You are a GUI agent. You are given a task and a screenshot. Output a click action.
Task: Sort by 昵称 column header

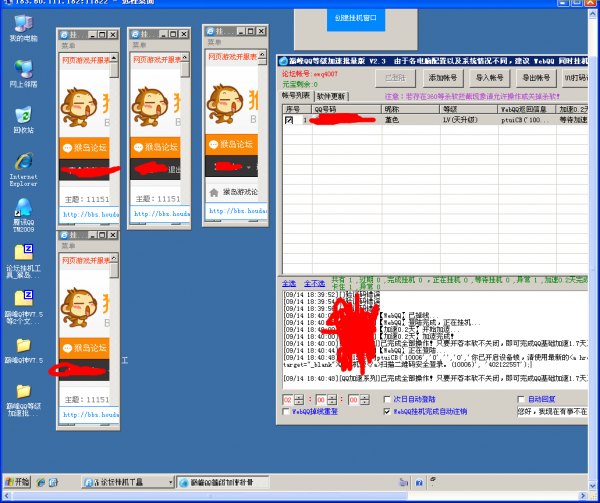tap(411, 109)
